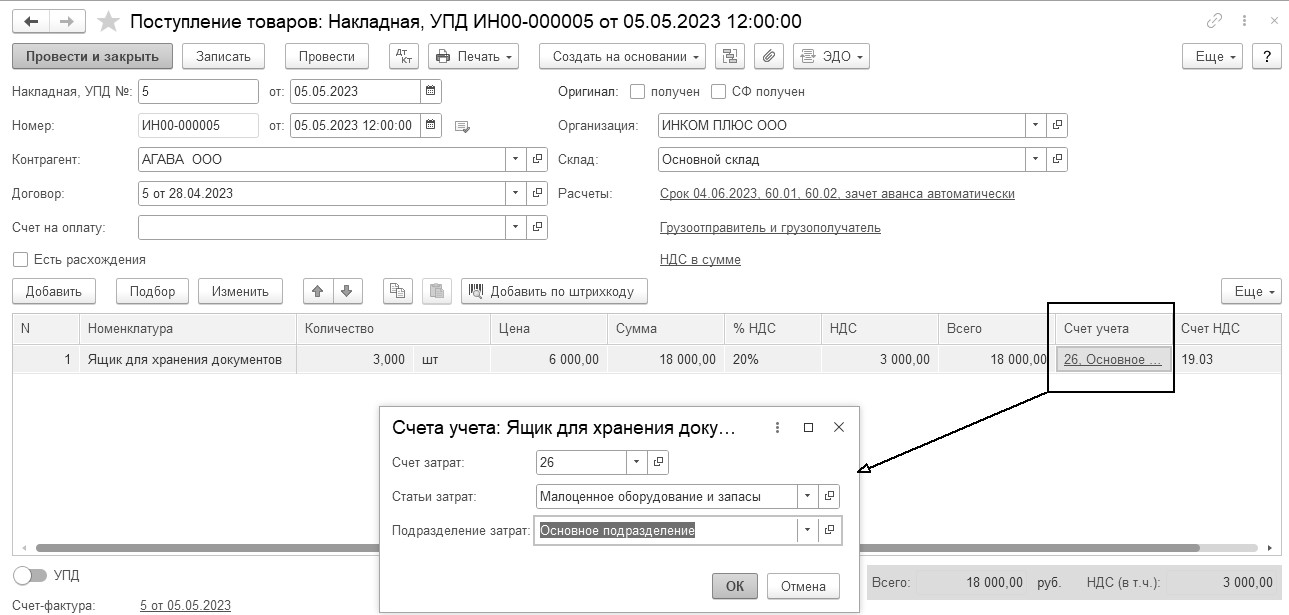Check СФ получен checkbox
Screen dimensions: 1289x615
718,91
